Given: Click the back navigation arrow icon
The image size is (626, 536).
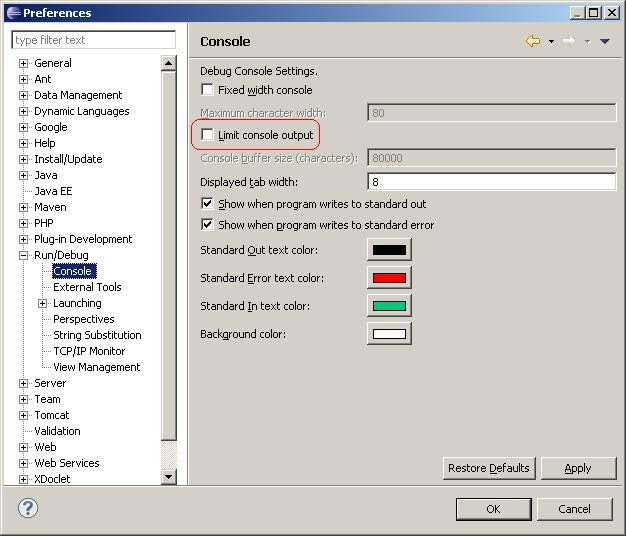Looking at the screenshot, I should tap(533, 41).
